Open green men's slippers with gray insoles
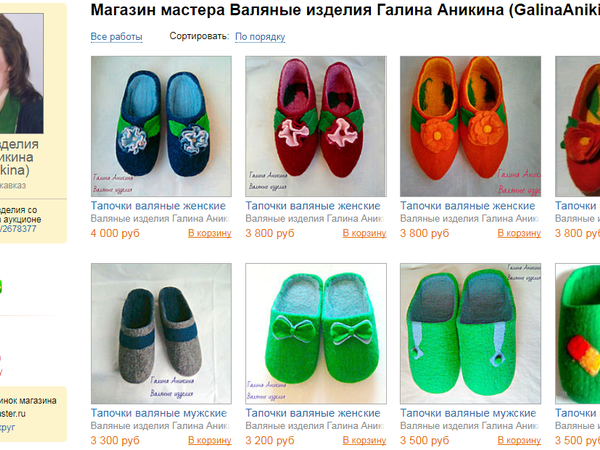 click(x=470, y=333)
